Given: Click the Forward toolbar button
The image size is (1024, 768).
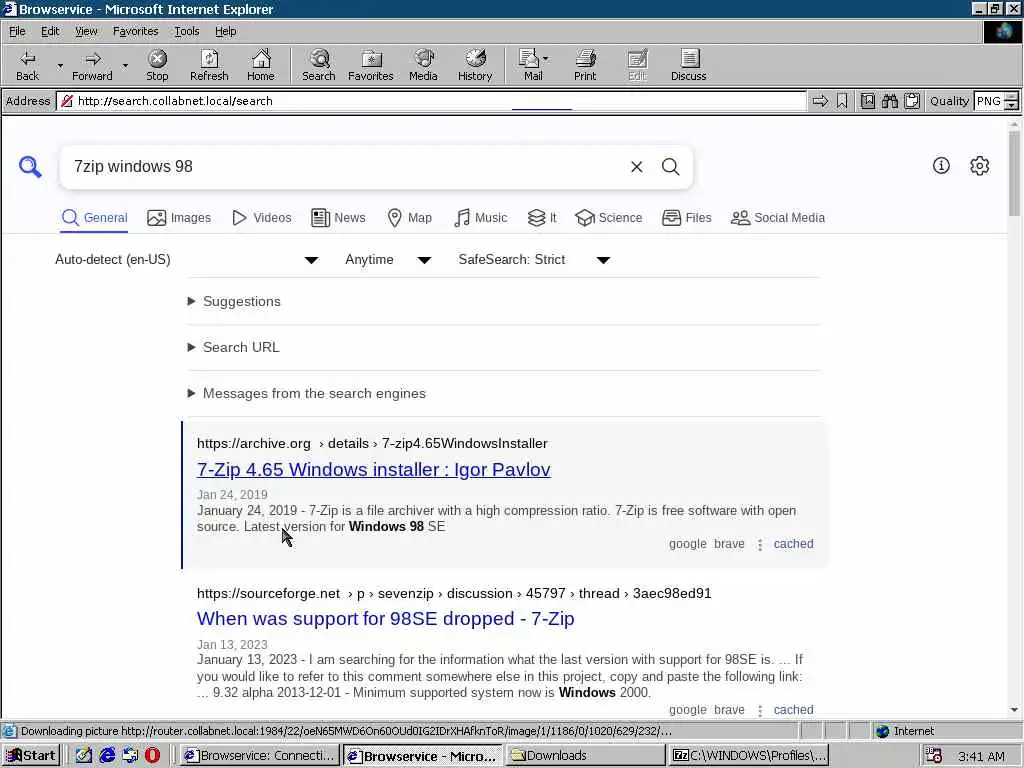Looking at the screenshot, I should coord(92,65).
